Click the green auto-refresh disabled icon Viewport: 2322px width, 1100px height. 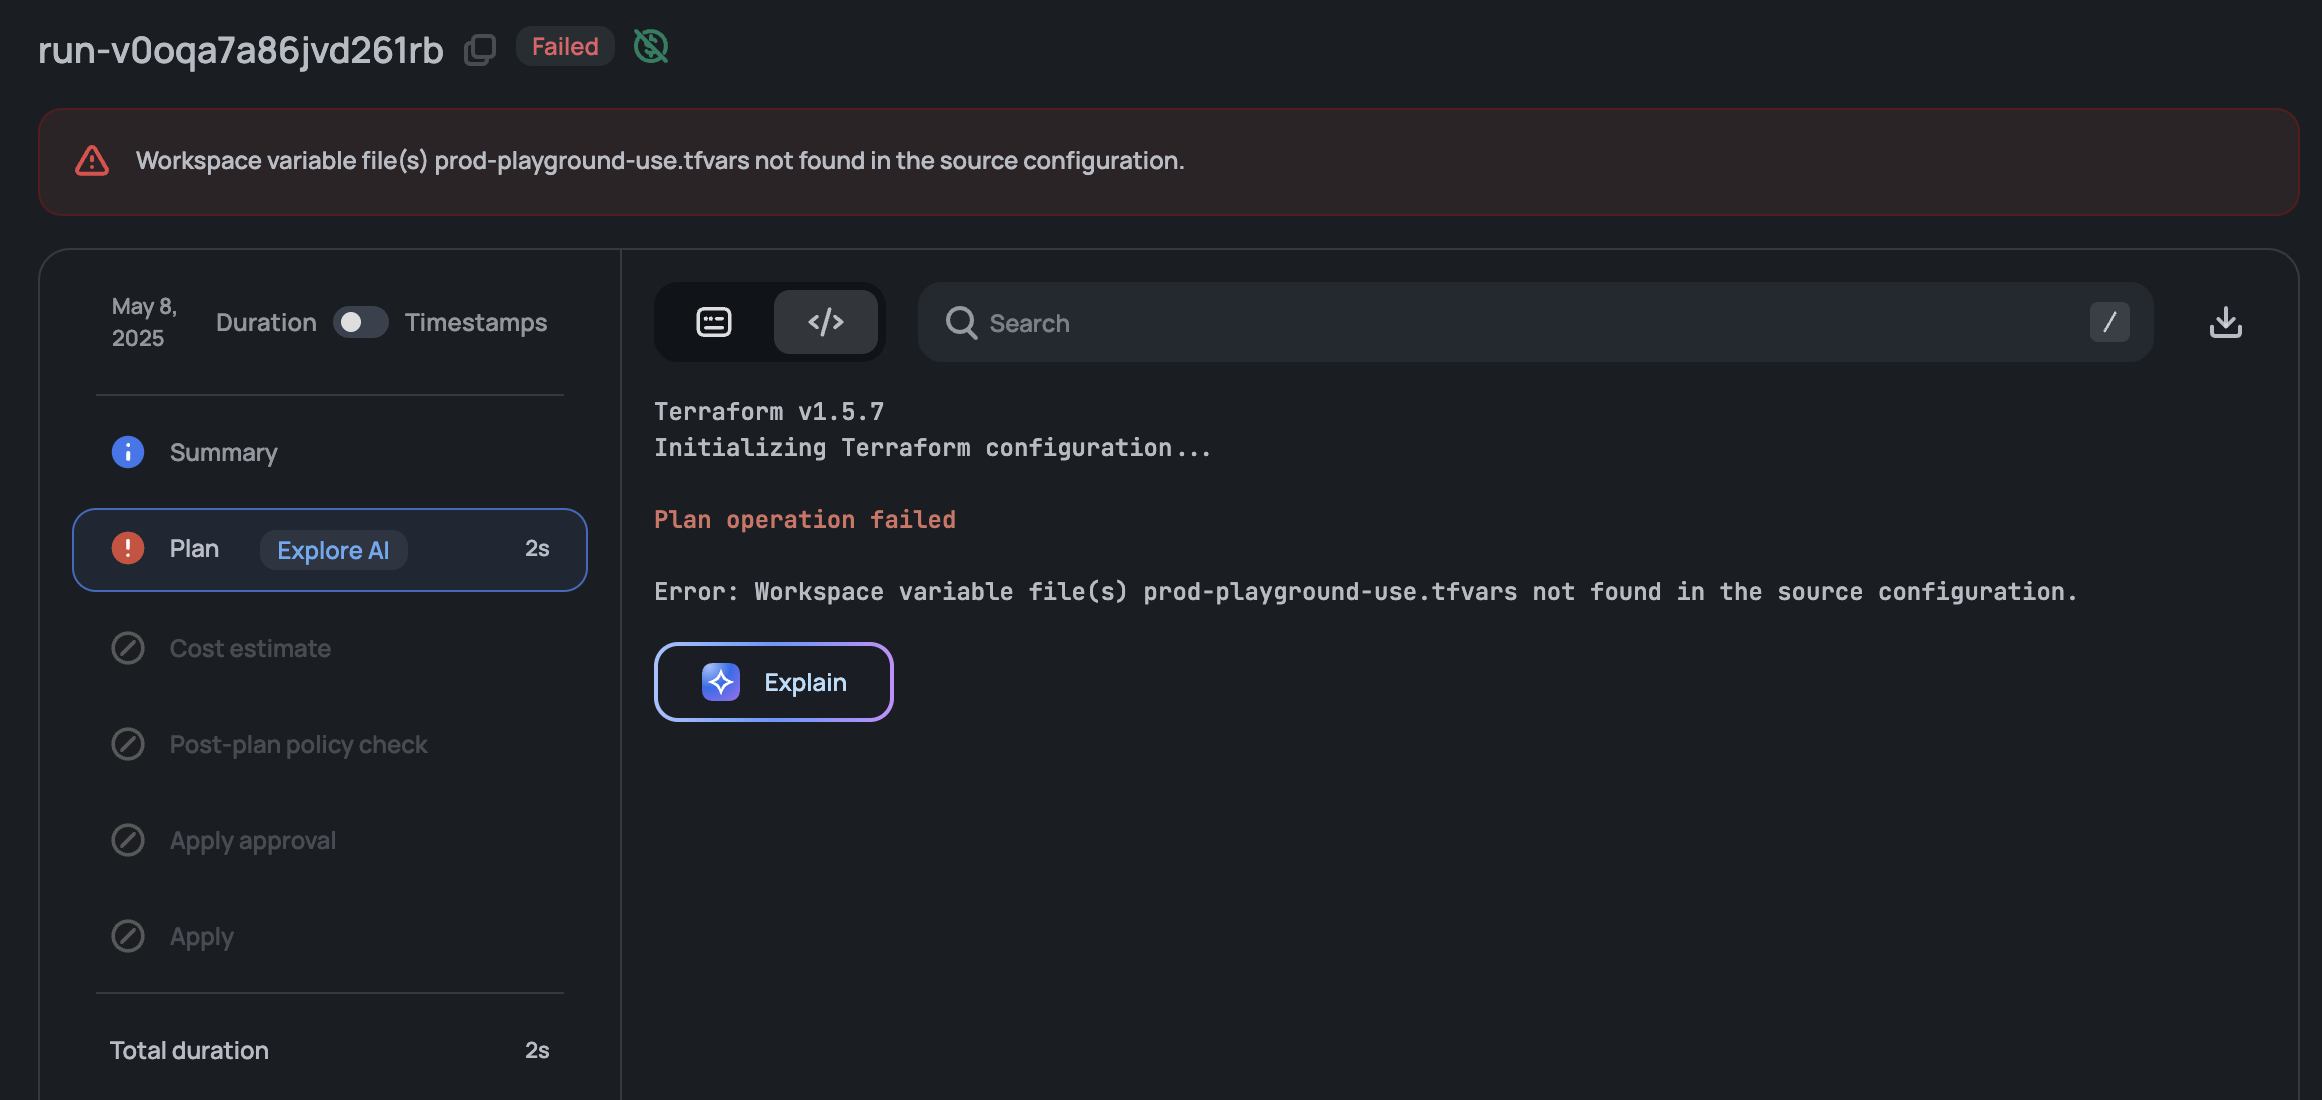(651, 46)
